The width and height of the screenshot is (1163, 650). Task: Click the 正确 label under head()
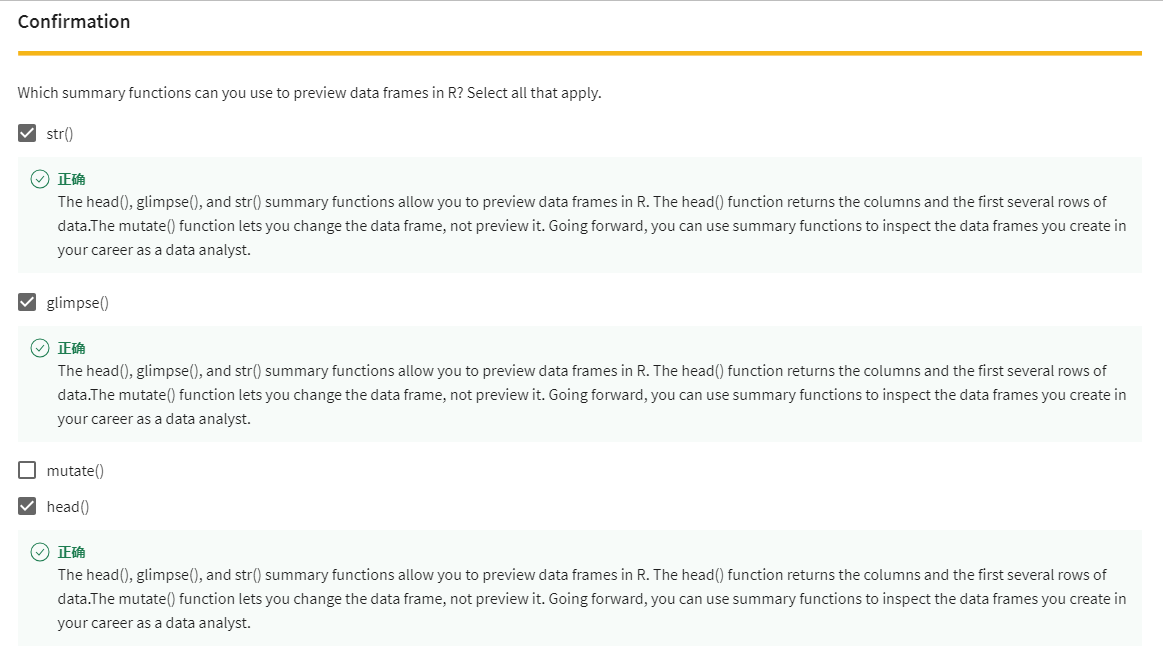pyautogui.click(x=71, y=552)
